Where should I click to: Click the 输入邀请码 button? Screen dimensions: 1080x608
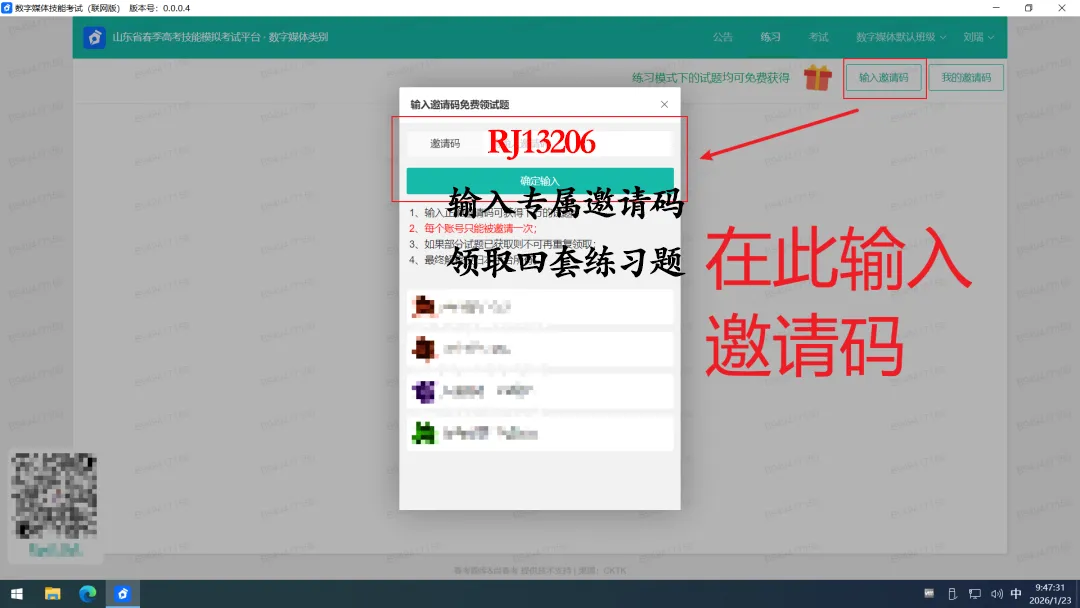(884, 78)
